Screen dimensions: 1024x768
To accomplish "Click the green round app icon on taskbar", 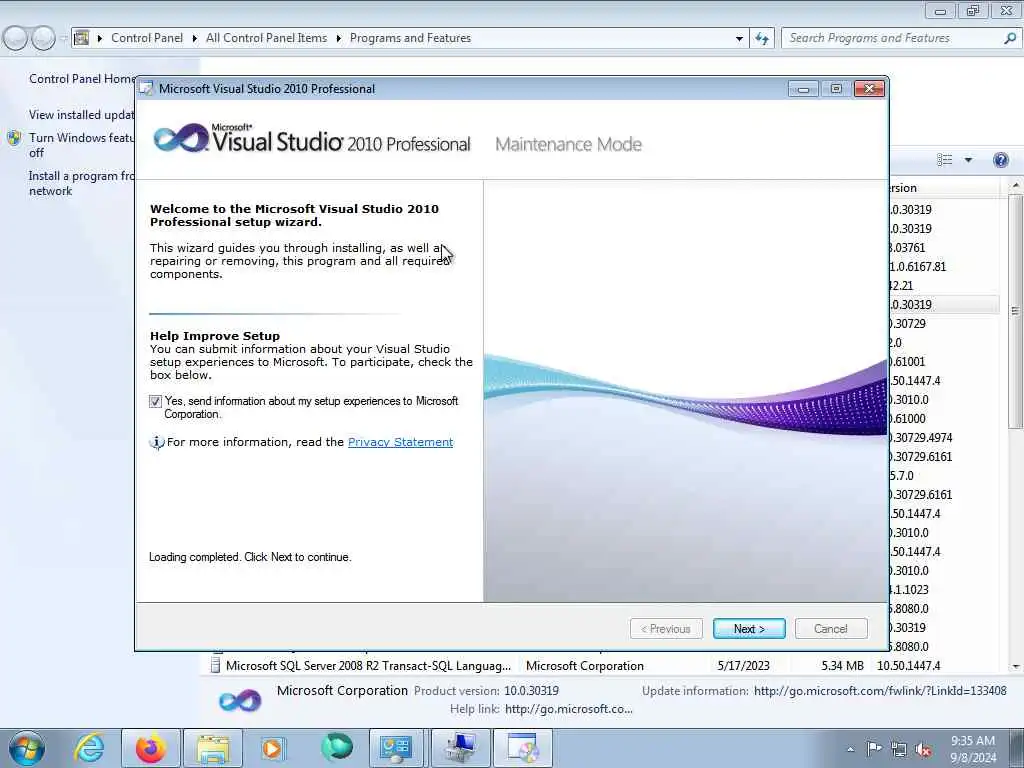I will pos(337,747).
